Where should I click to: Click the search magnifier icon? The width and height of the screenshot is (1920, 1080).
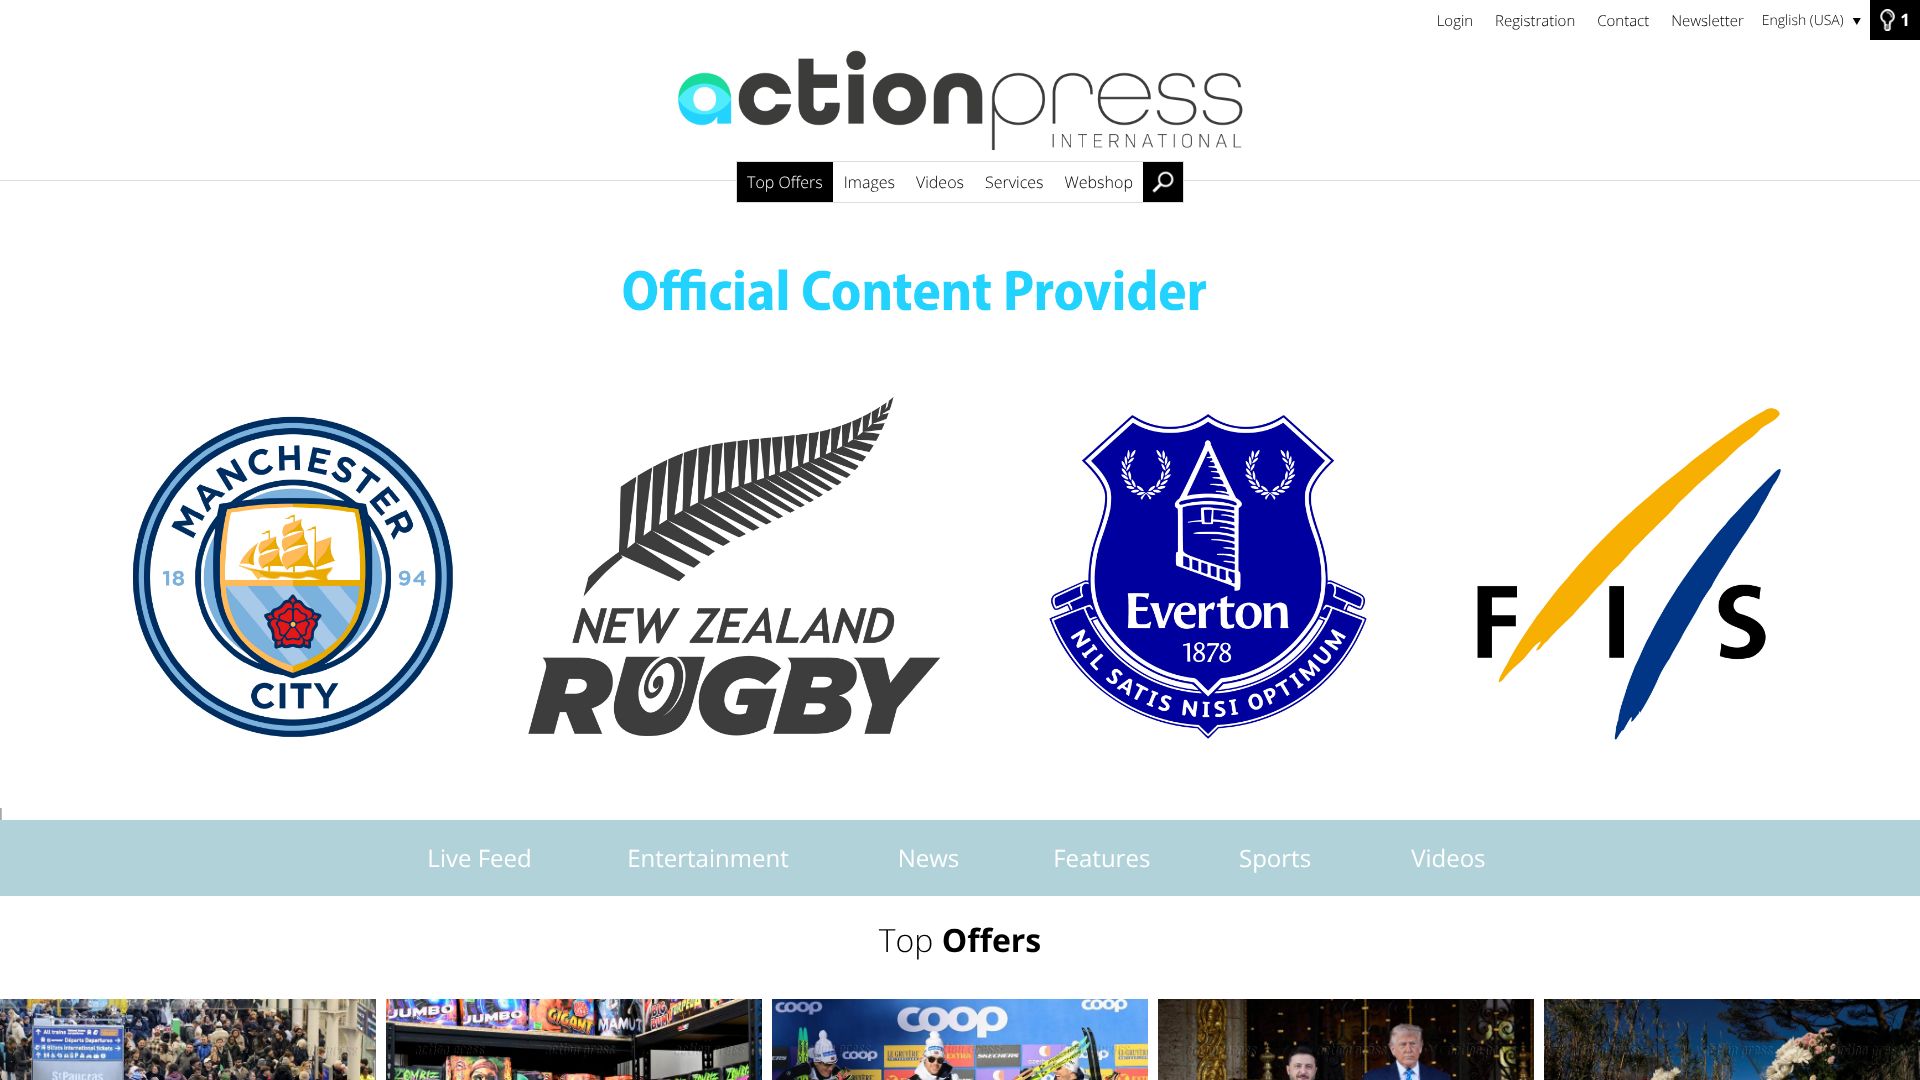1163,182
